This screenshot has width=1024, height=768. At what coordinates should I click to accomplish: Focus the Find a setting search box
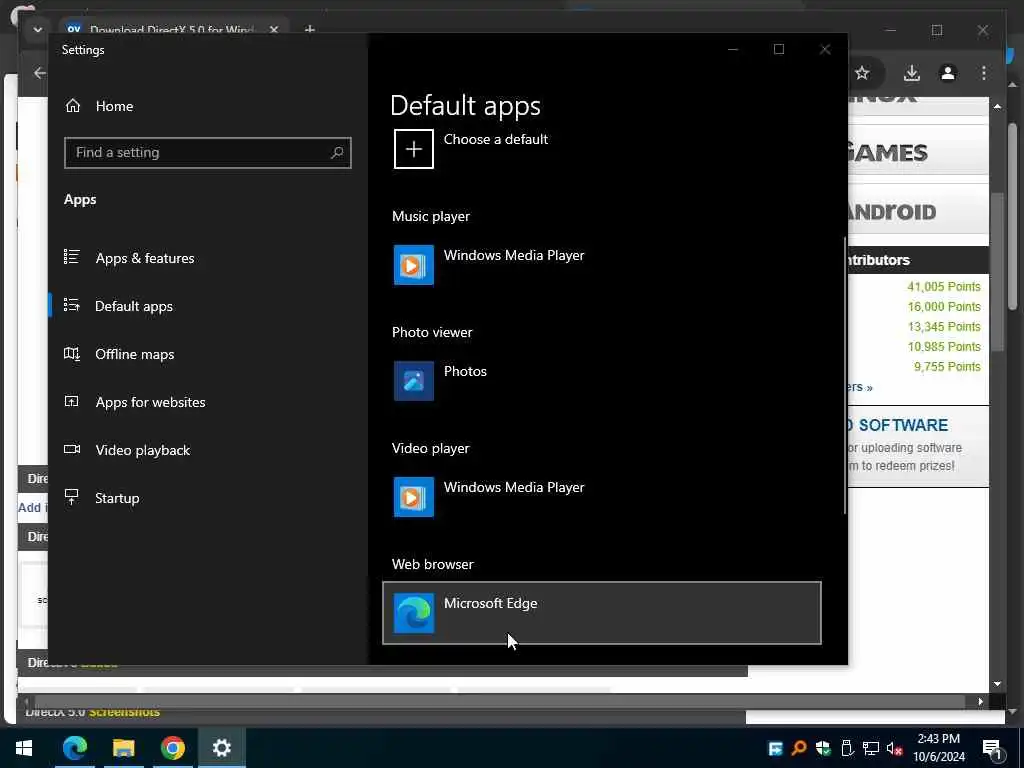(x=208, y=153)
